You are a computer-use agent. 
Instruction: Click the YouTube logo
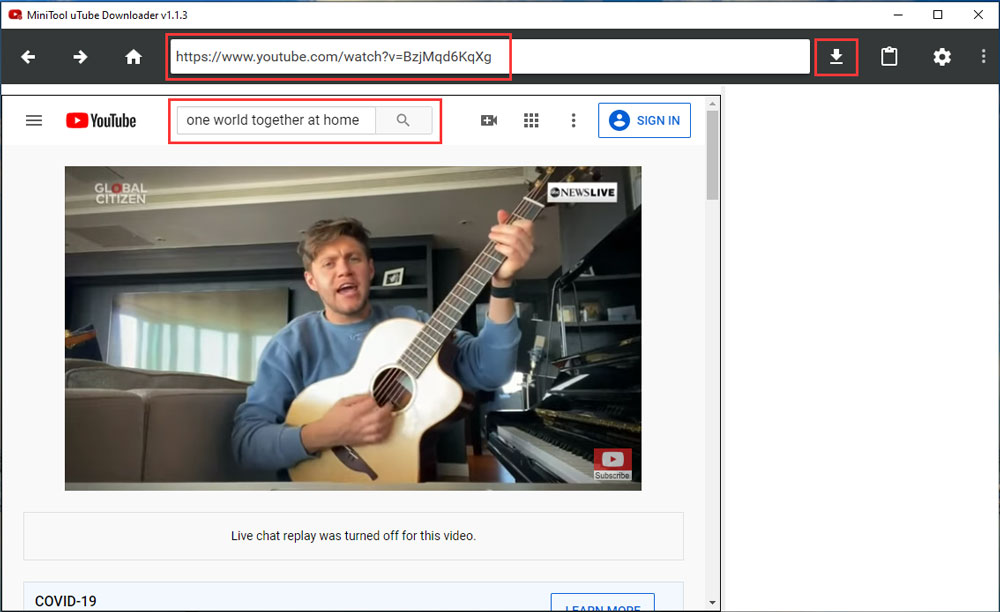101,120
